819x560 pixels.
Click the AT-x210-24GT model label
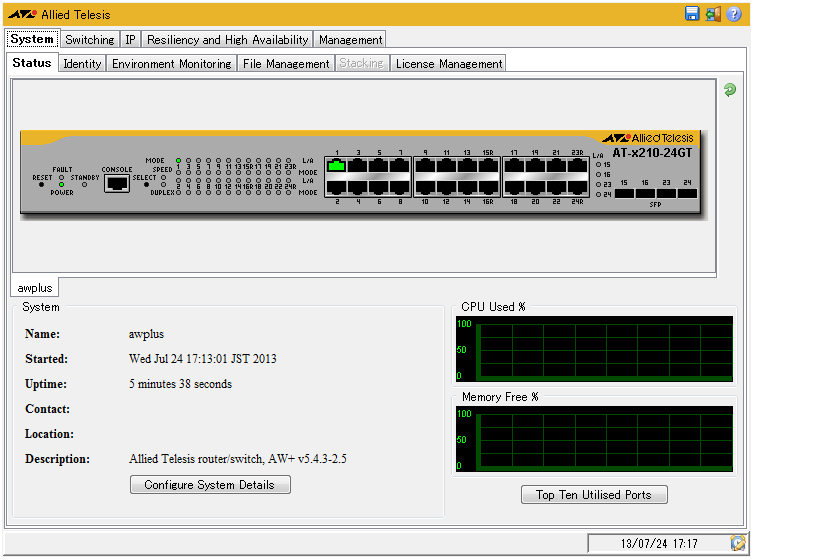652,153
